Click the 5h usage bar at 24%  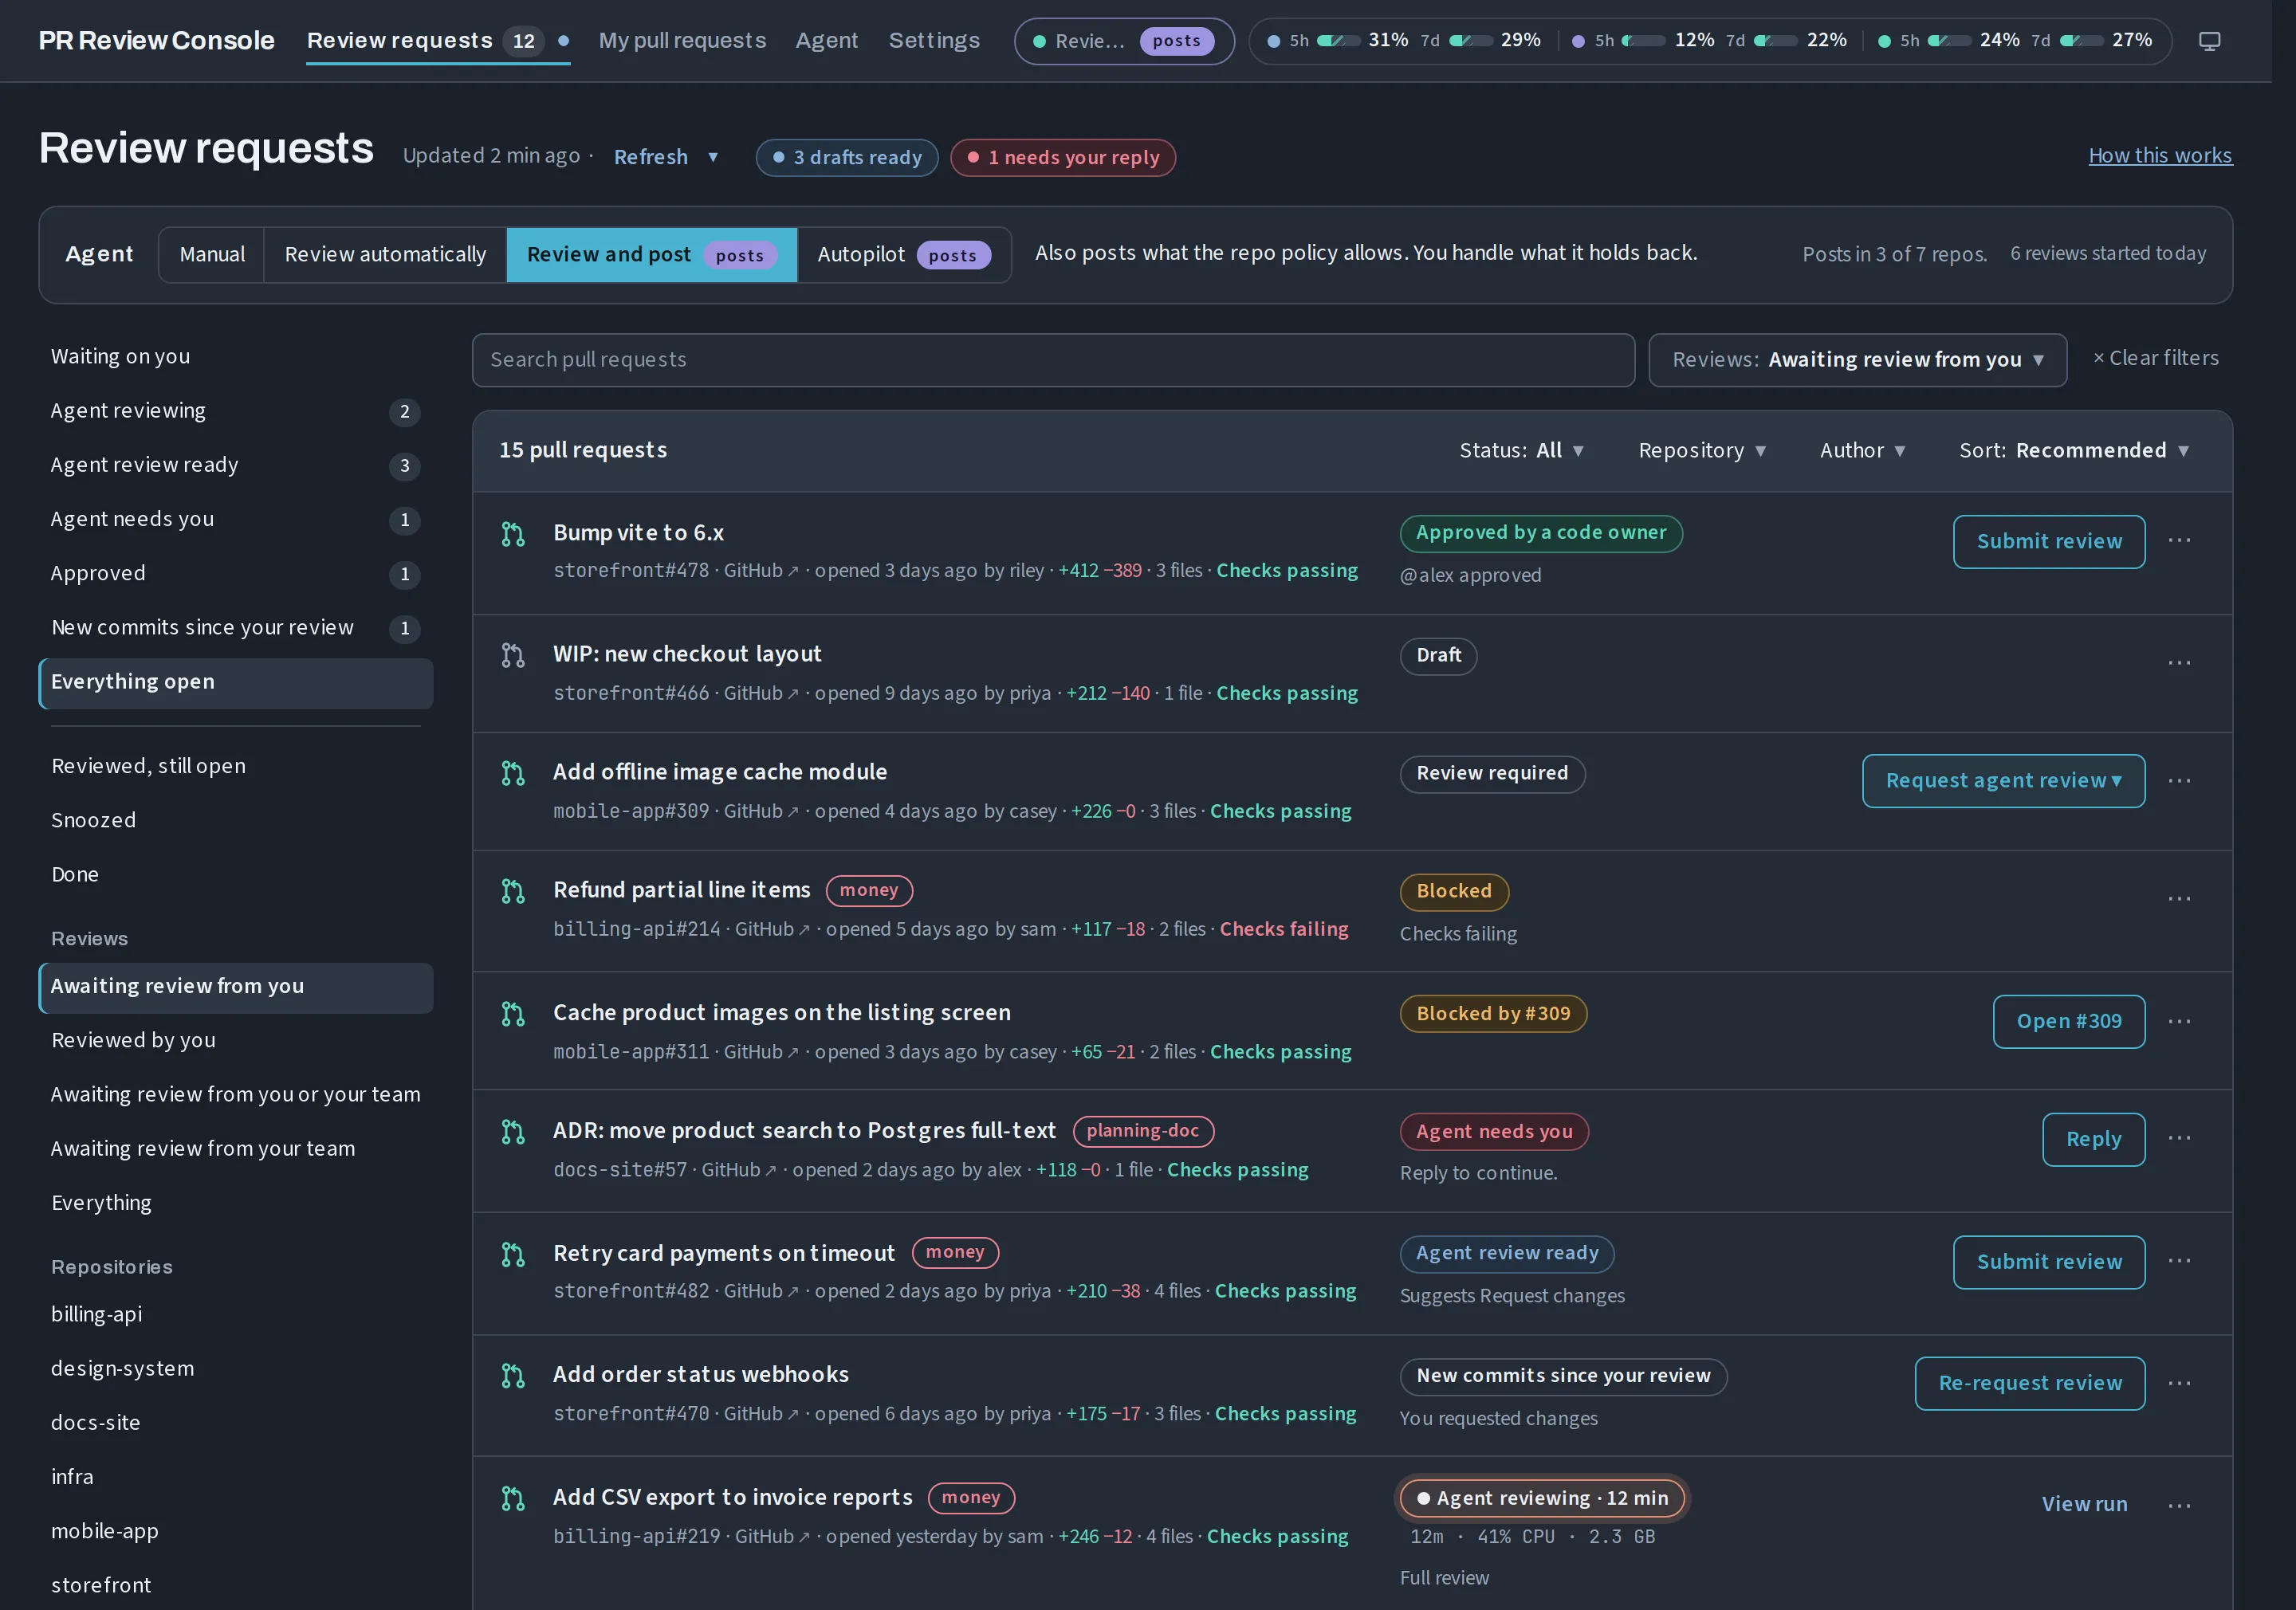[1949, 41]
